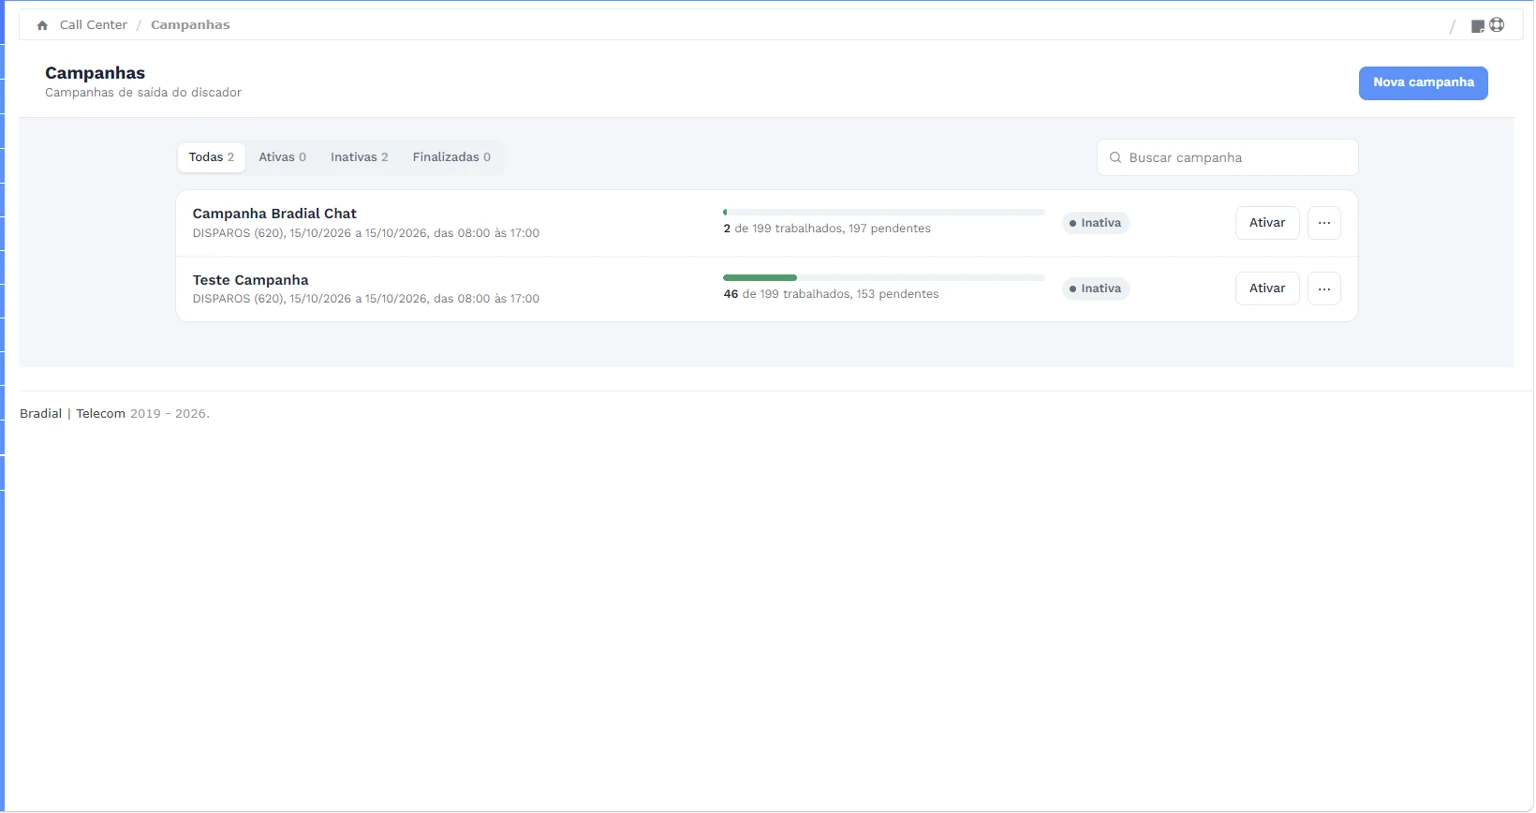
Task: Click Inativa status badge of Teste Campanha
Action: tap(1095, 288)
